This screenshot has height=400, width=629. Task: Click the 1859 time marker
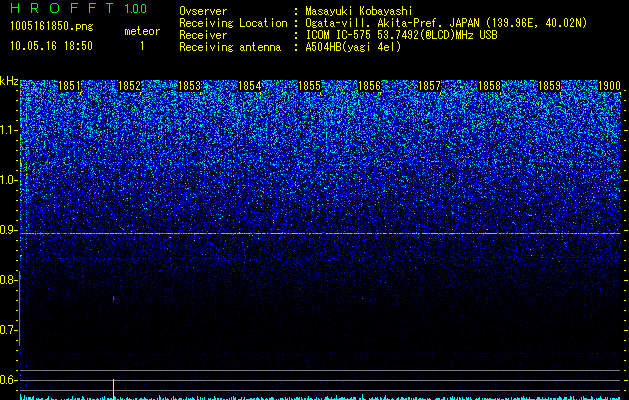(x=550, y=86)
